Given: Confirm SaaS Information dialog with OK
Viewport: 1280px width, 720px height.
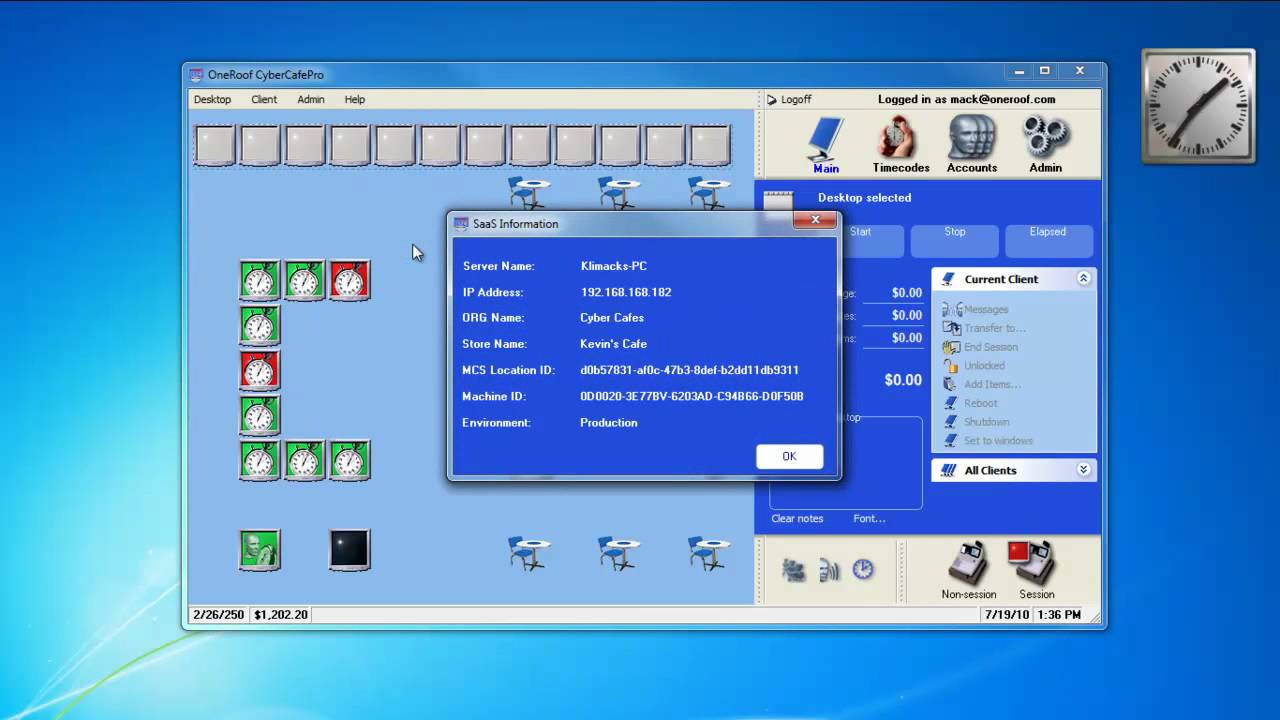Looking at the screenshot, I should point(789,456).
